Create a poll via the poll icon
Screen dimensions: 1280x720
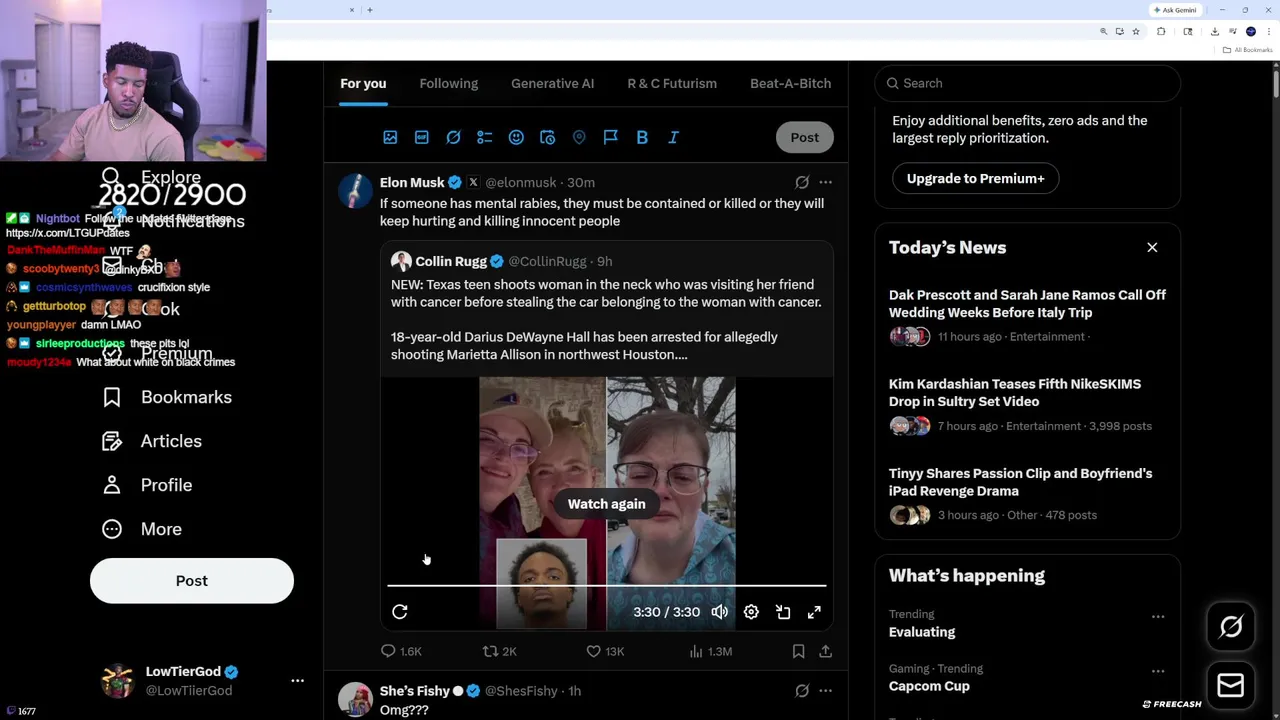(485, 137)
